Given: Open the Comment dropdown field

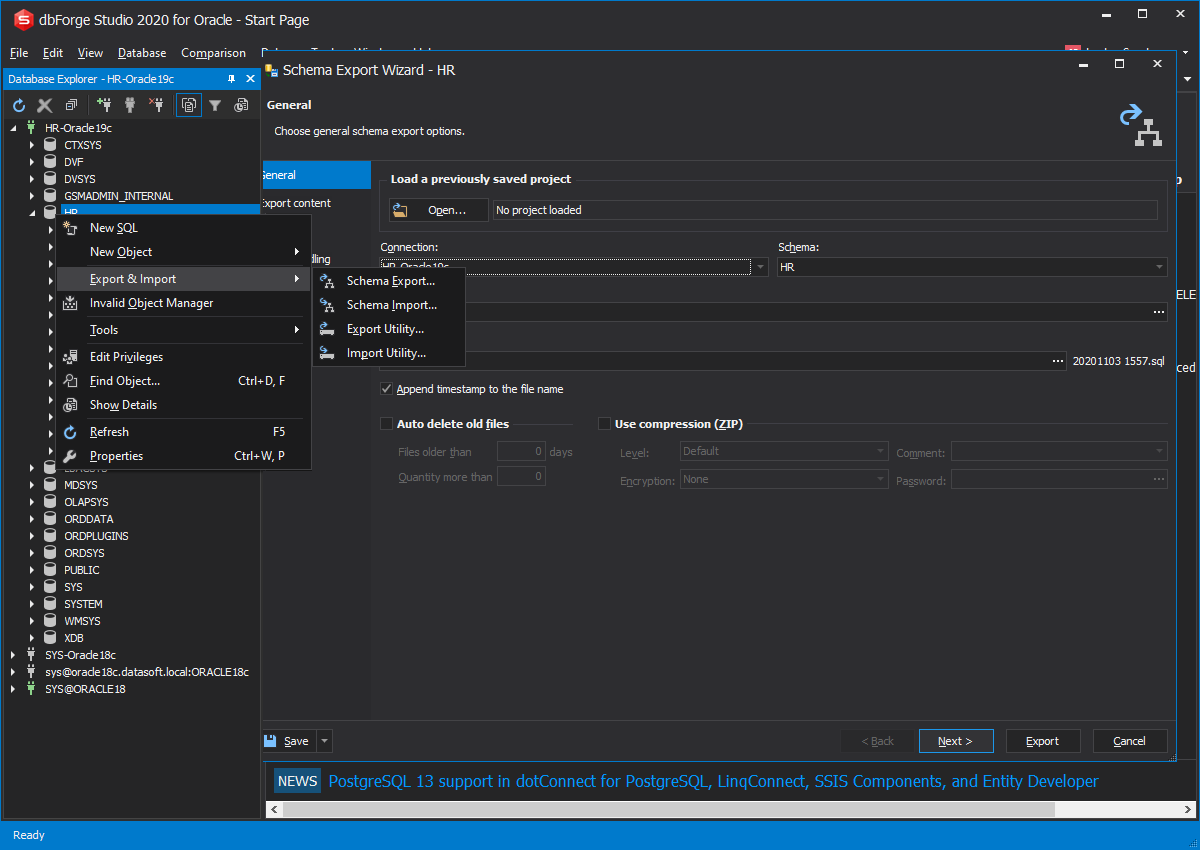Looking at the screenshot, I should [1059, 452].
